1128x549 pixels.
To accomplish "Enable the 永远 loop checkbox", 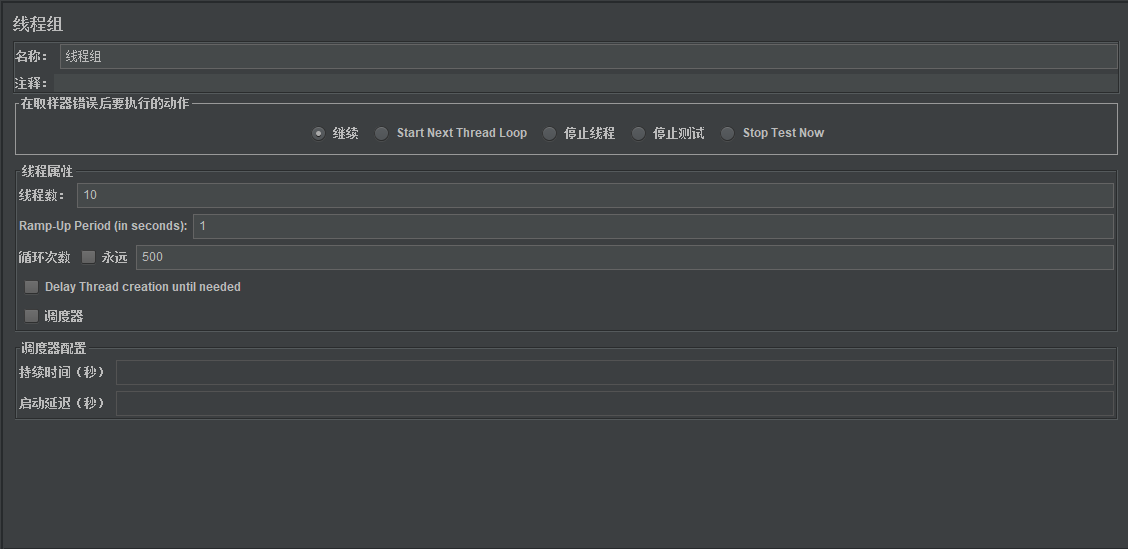I will [89, 257].
